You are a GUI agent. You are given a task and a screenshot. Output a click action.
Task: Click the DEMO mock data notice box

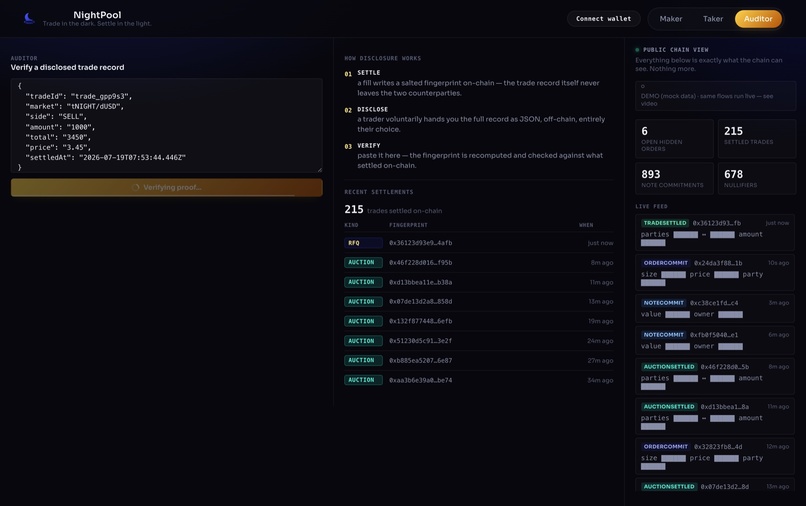click(x=715, y=96)
